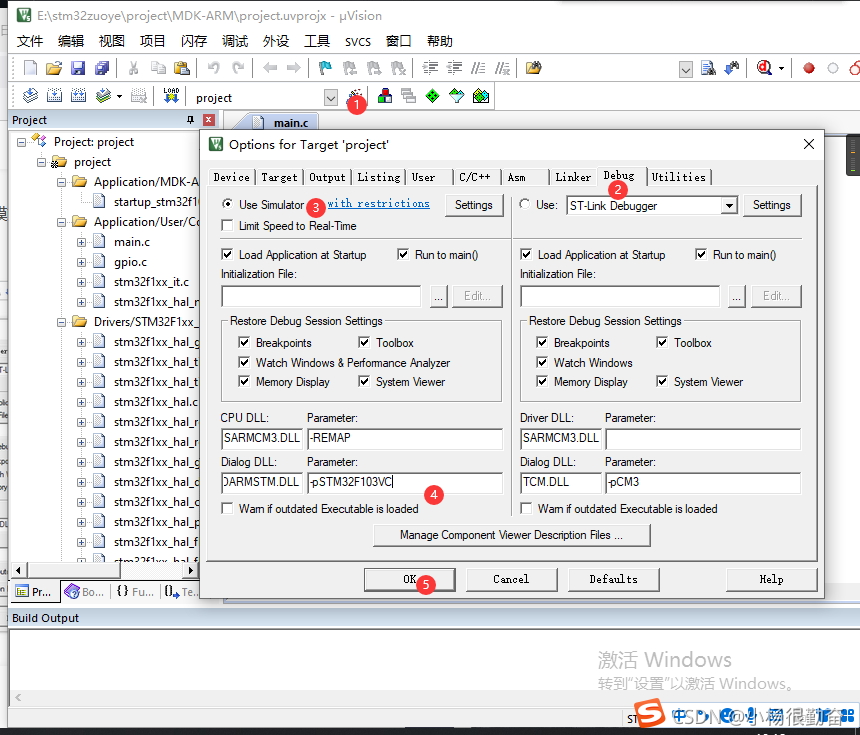
Task: Click the Download LOAD icon
Action: tap(171, 95)
